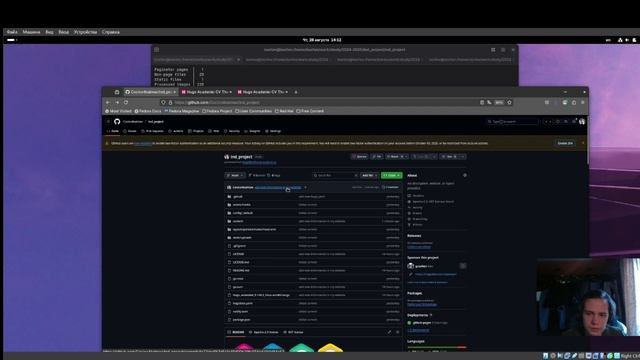The image size is (640, 360).
Task: Open the README outline icon
Action: [x=398, y=332]
